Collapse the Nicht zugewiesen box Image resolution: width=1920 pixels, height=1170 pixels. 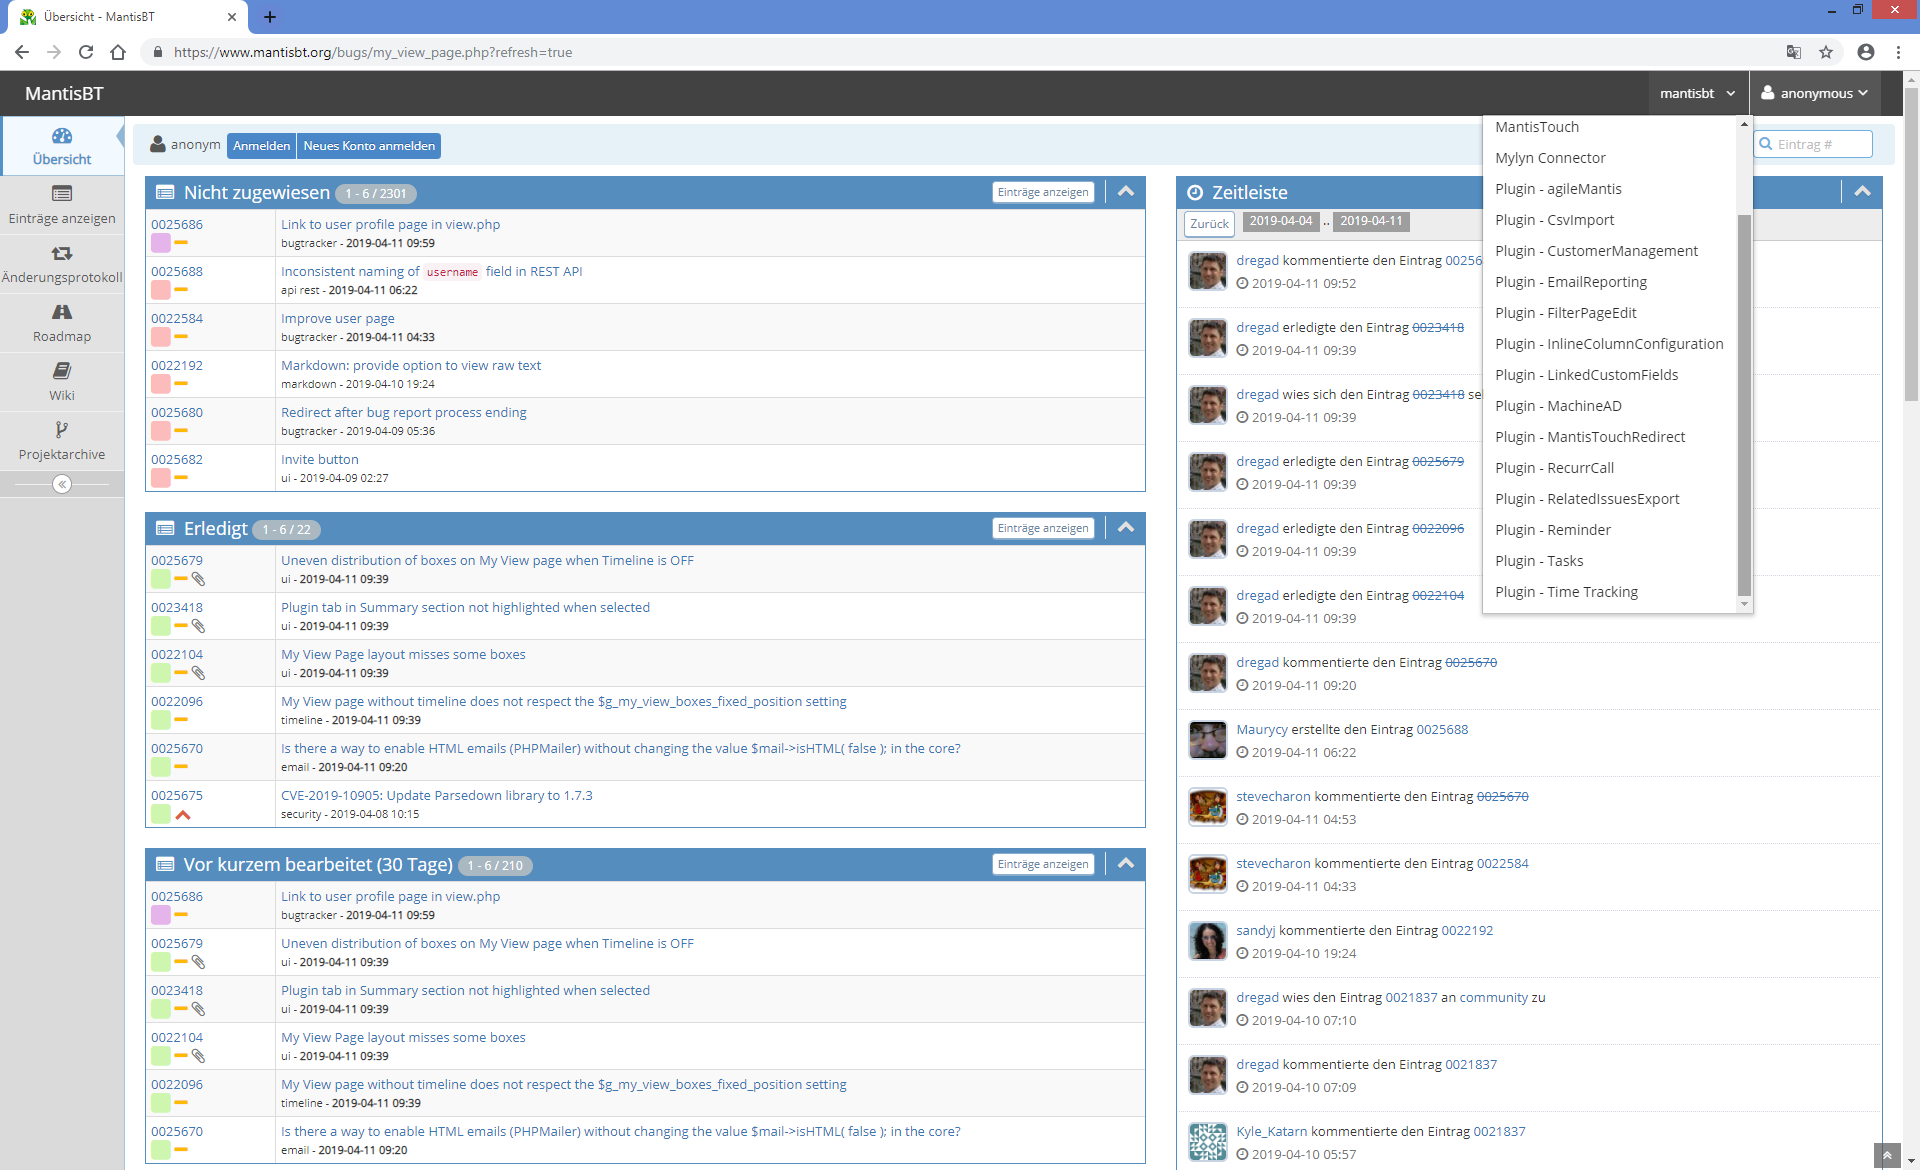[1126, 192]
